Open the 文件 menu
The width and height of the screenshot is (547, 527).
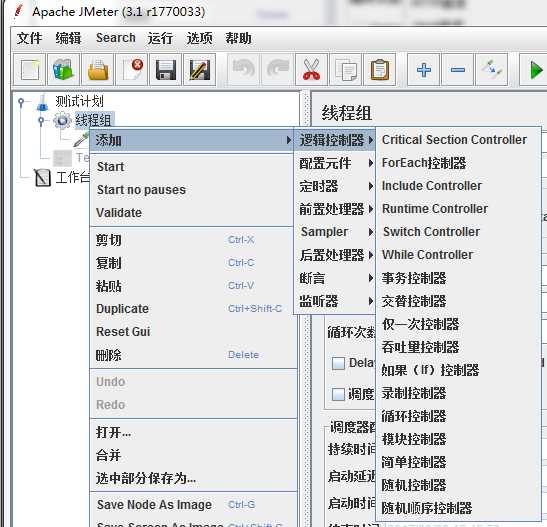29,38
